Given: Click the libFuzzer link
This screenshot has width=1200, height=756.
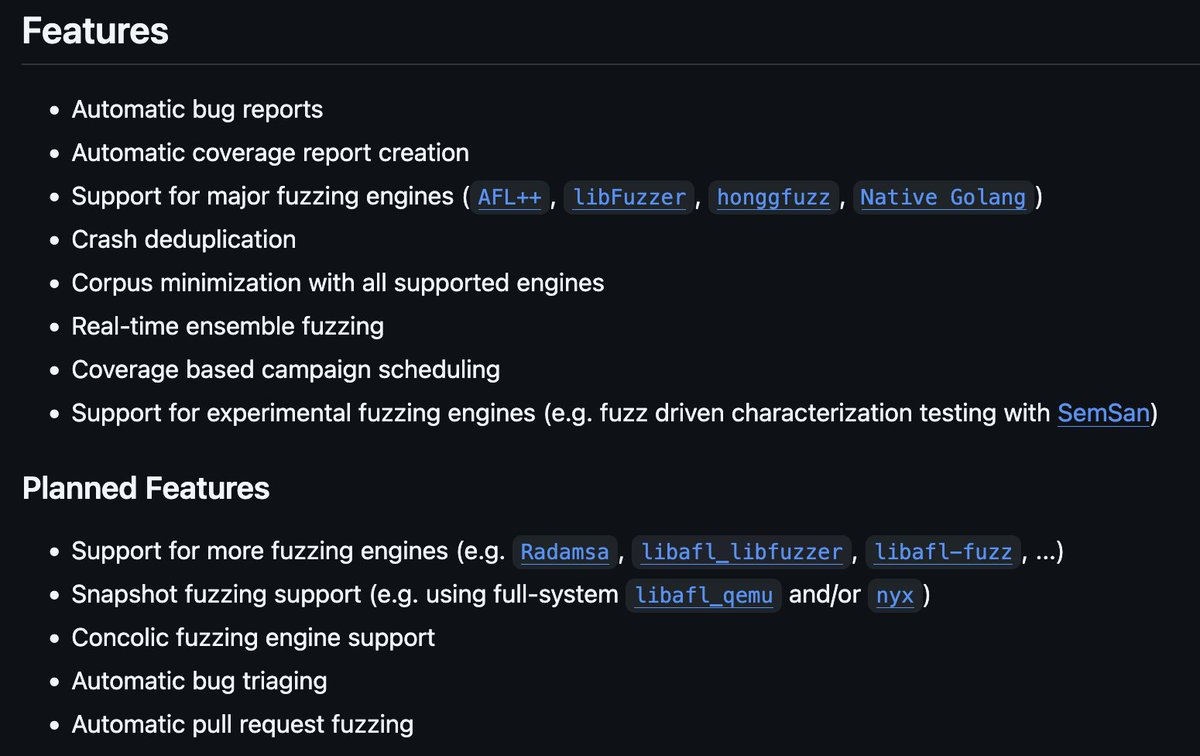Looking at the screenshot, I should coord(630,197).
